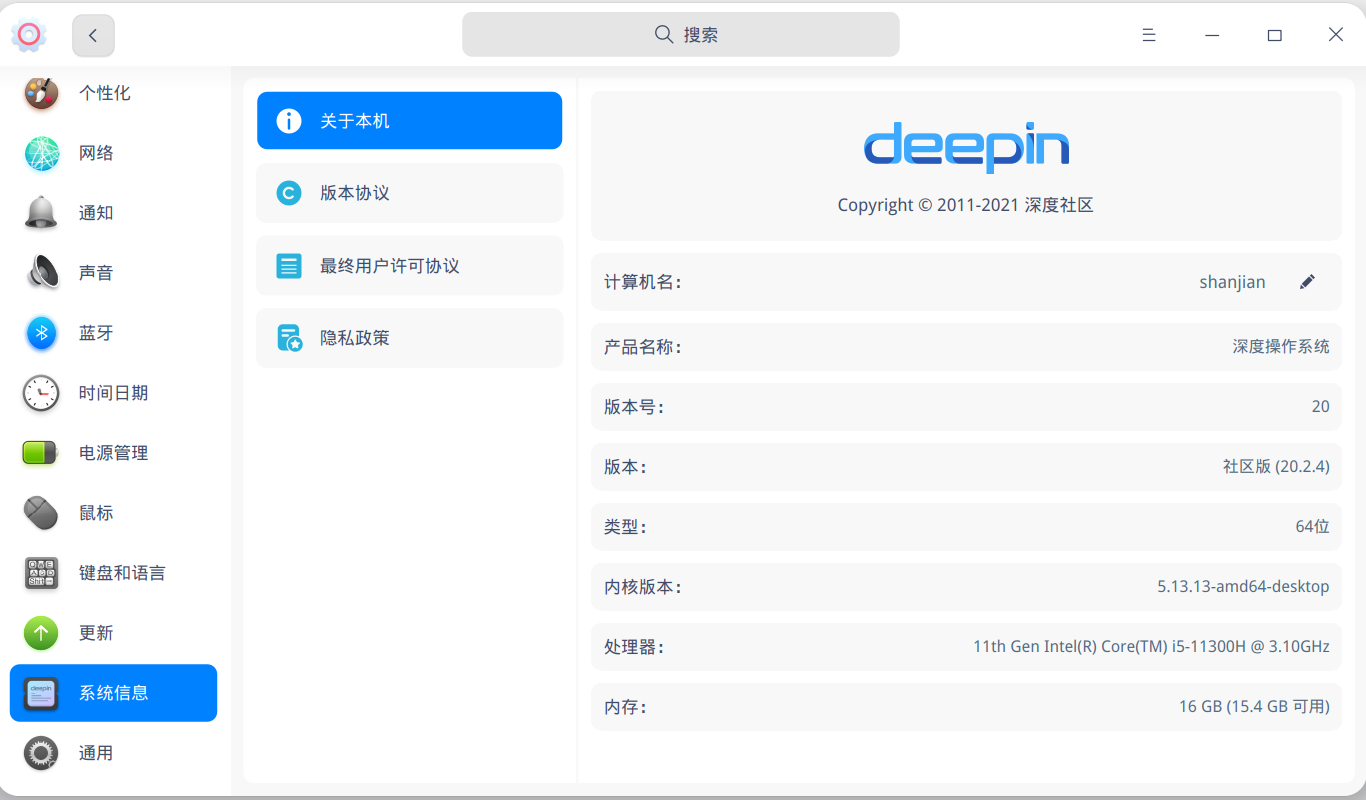Click the 处理器 label
This screenshot has width=1366, height=800.
pyautogui.click(x=633, y=647)
